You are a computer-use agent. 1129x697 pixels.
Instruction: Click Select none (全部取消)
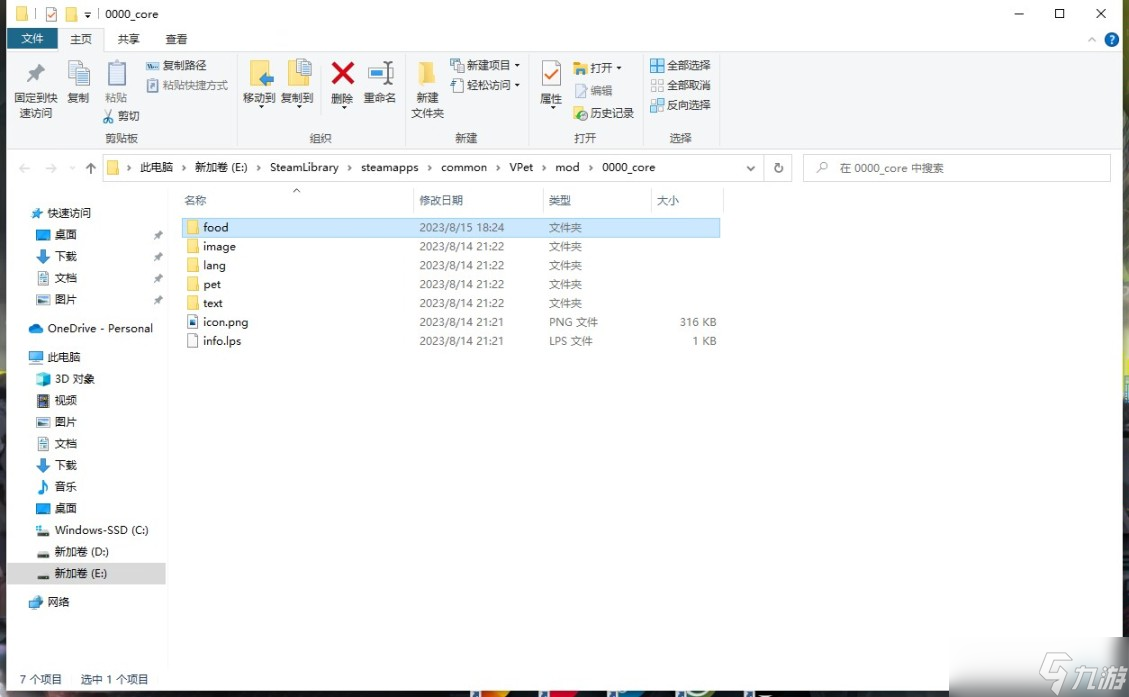pos(680,85)
